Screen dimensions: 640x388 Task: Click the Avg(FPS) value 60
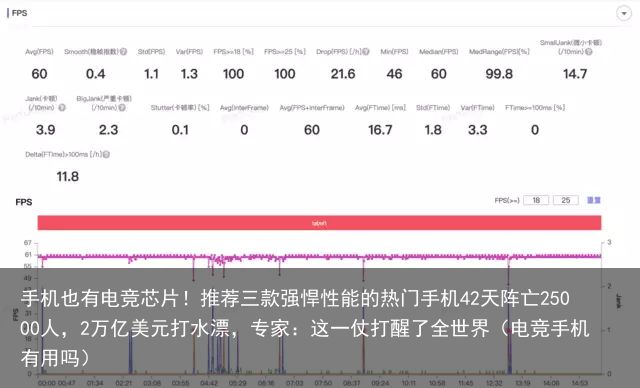[39, 74]
